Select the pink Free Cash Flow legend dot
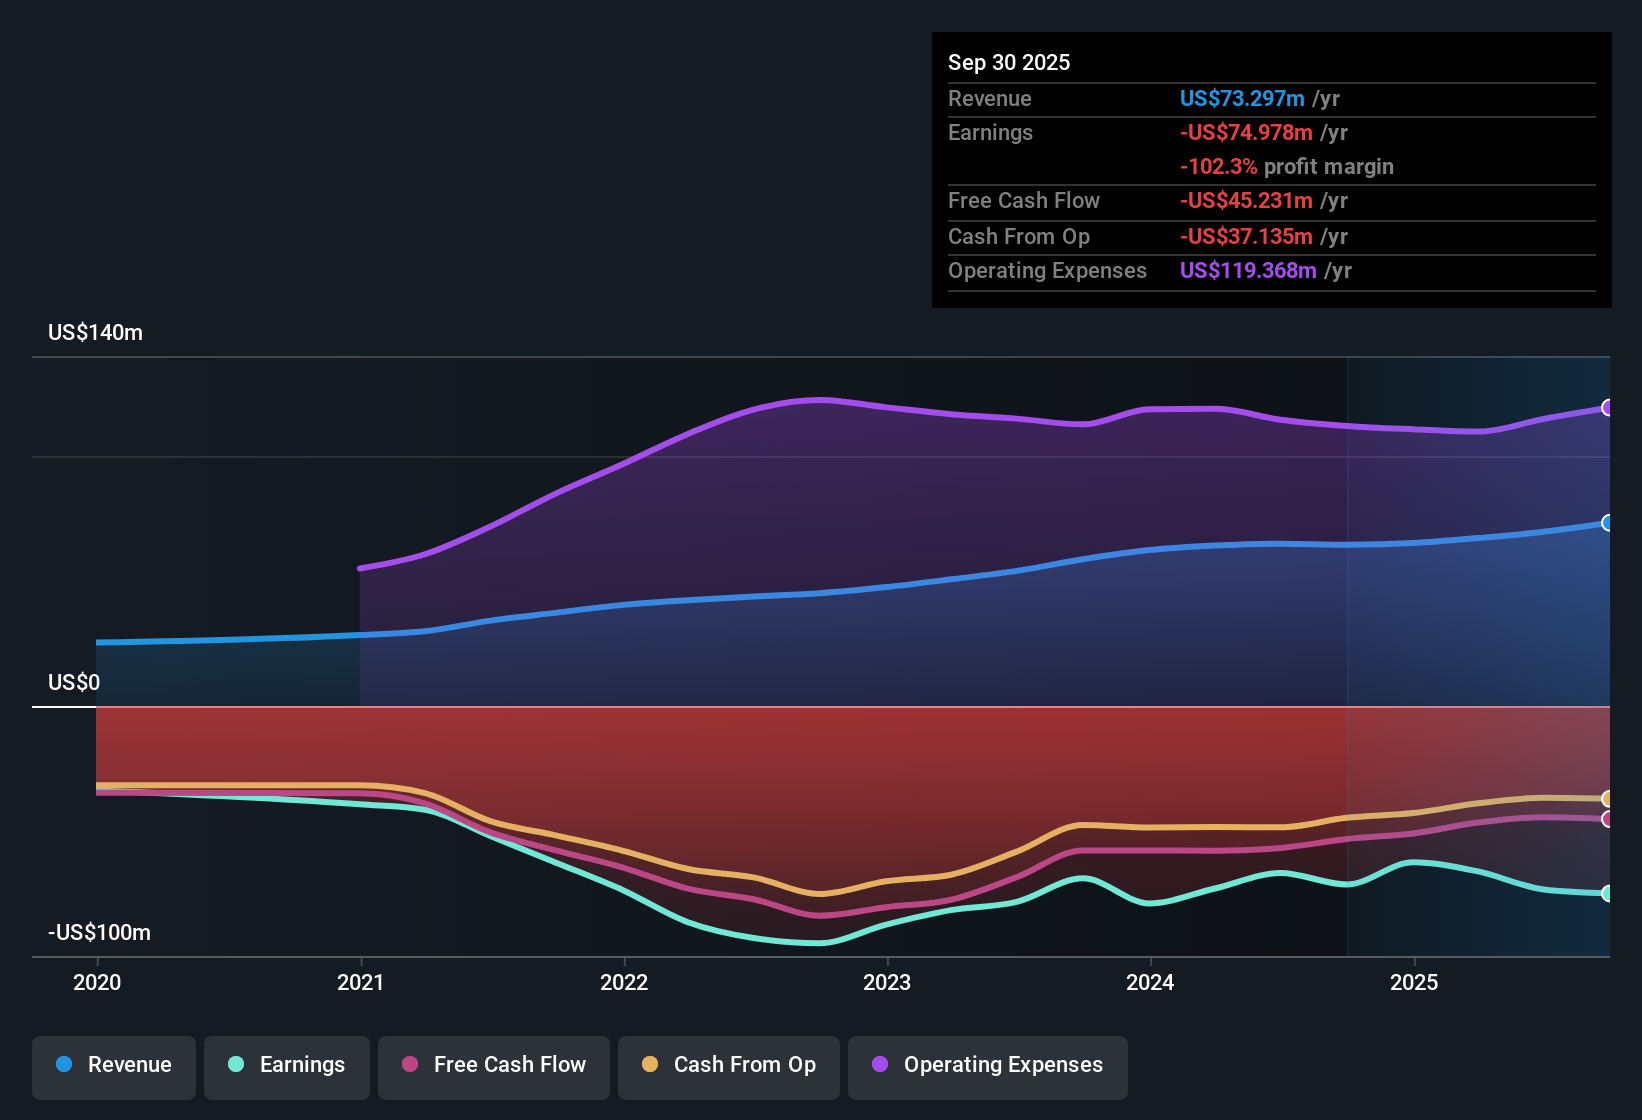Image resolution: width=1642 pixels, height=1120 pixels. [x=409, y=1066]
